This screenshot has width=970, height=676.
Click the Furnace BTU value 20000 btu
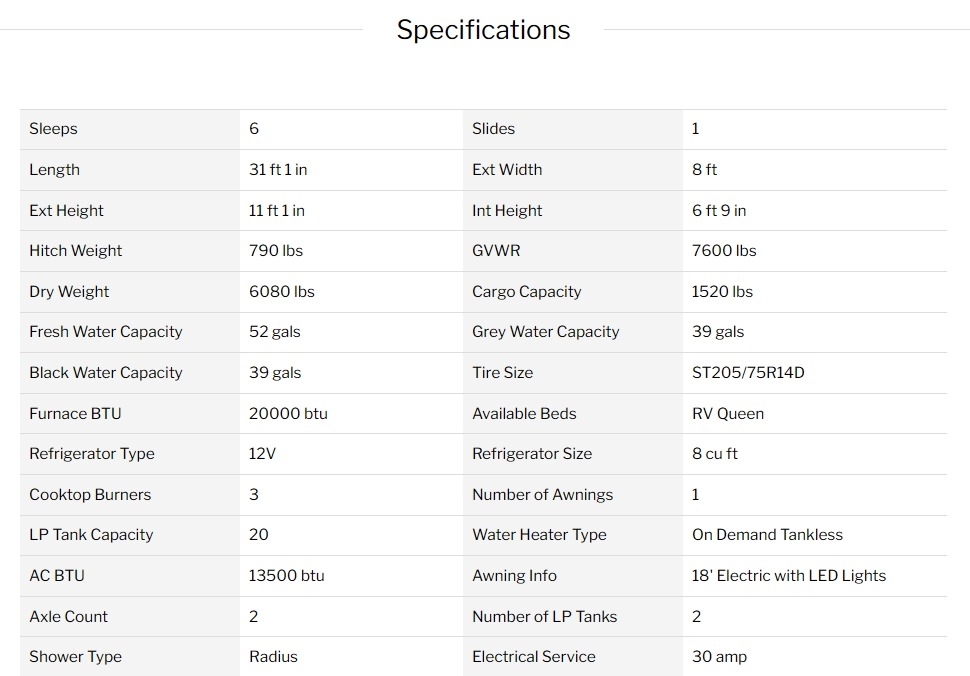[288, 414]
